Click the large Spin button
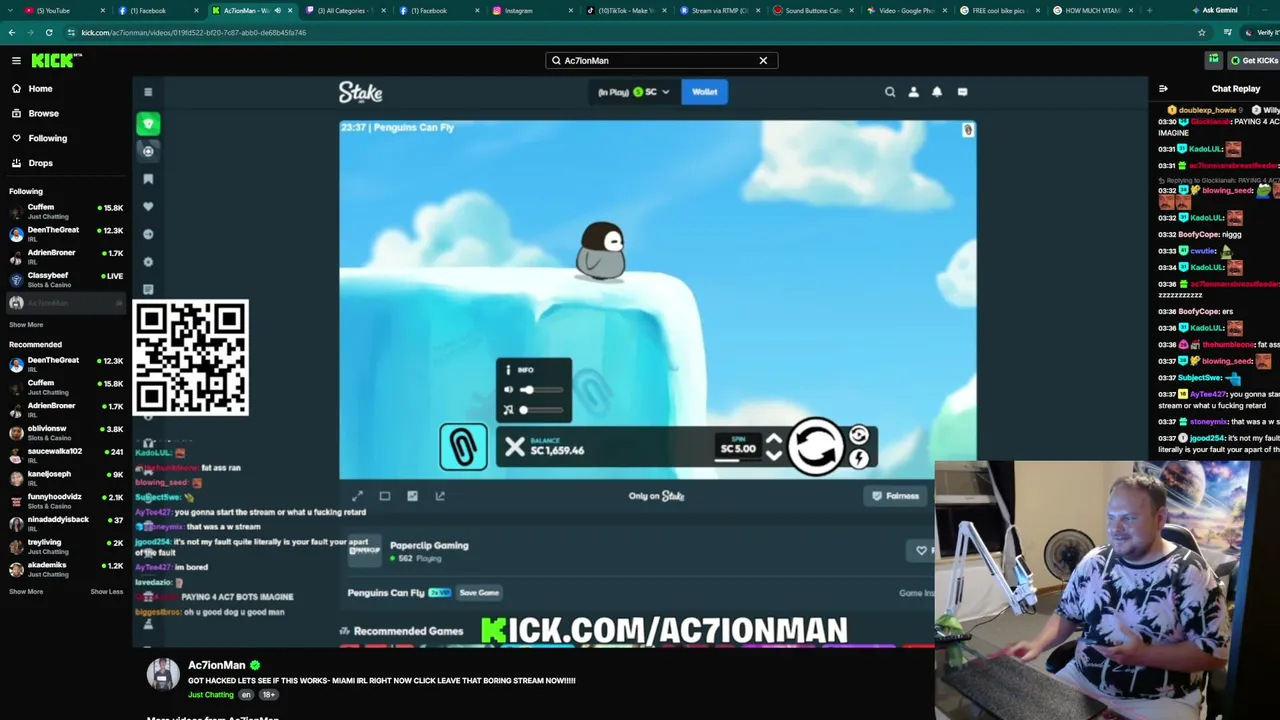 coord(816,446)
